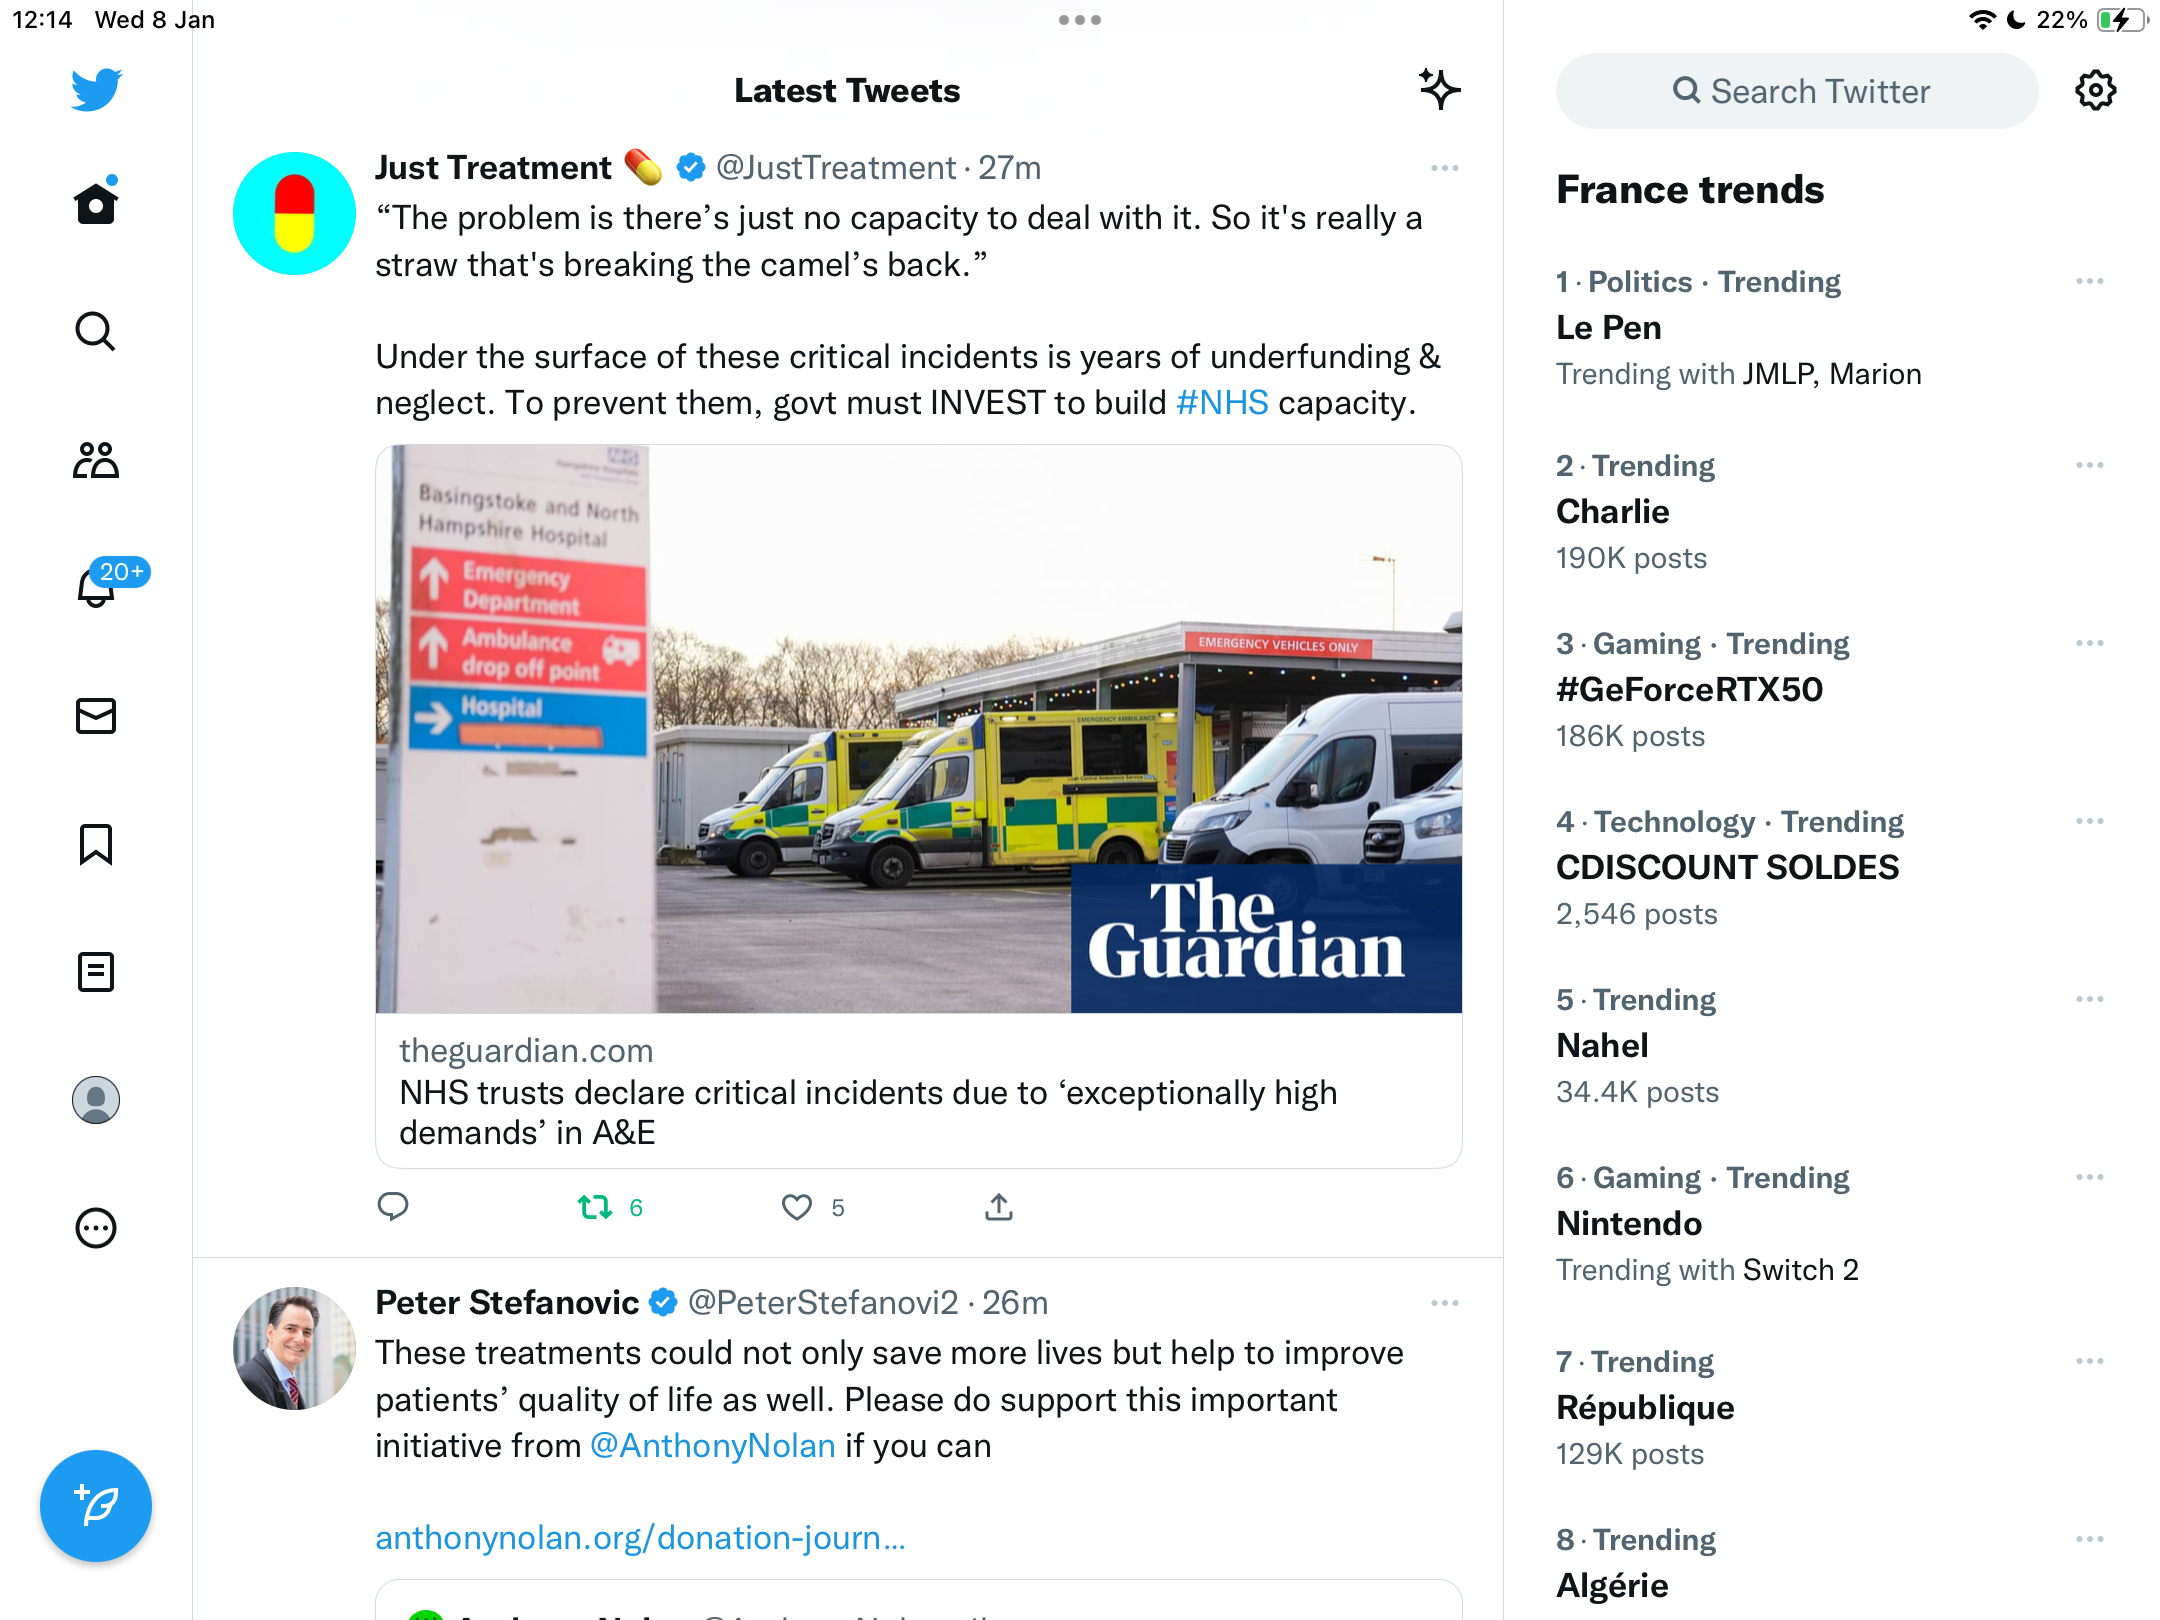Image resolution: width=2160 pixels, height=1620 pixels.
Task: Go to the Home feed icon
Action: [96, 203]
